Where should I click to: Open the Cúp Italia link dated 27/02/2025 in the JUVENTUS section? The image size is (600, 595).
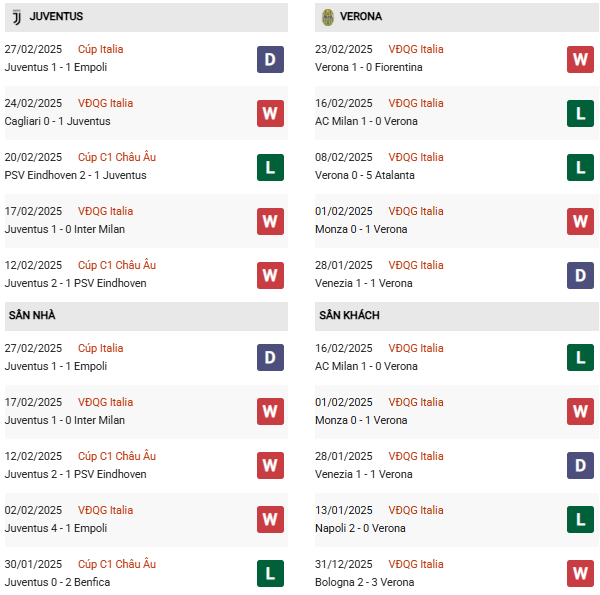[101, 49]
